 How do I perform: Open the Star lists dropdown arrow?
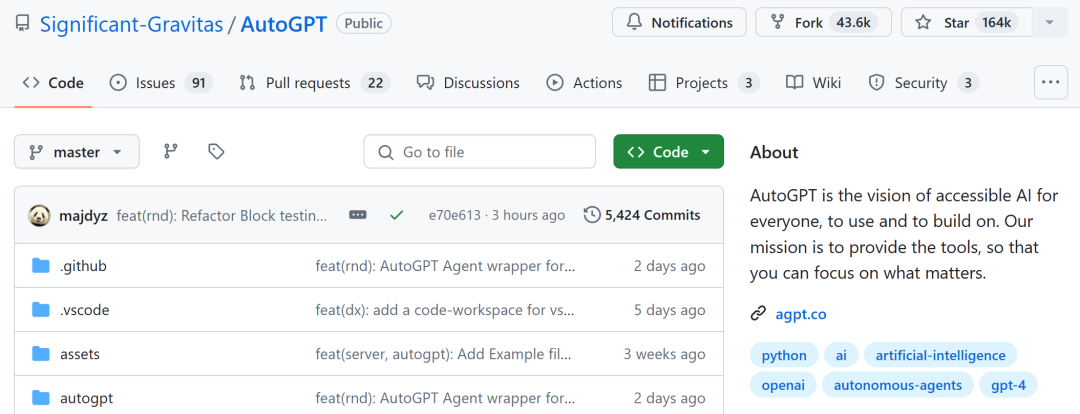(1050, 23)
